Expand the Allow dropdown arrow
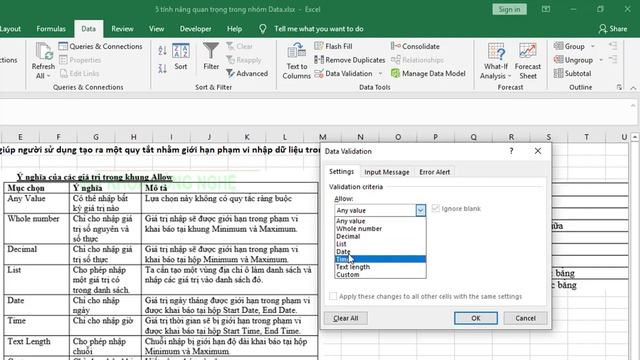 point(420,210)
